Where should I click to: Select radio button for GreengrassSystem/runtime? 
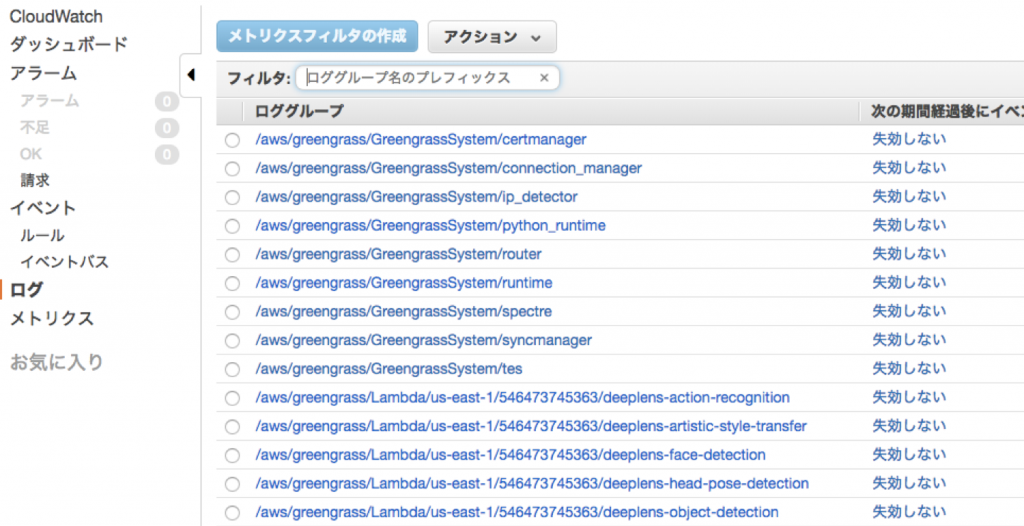click(232, 284)
